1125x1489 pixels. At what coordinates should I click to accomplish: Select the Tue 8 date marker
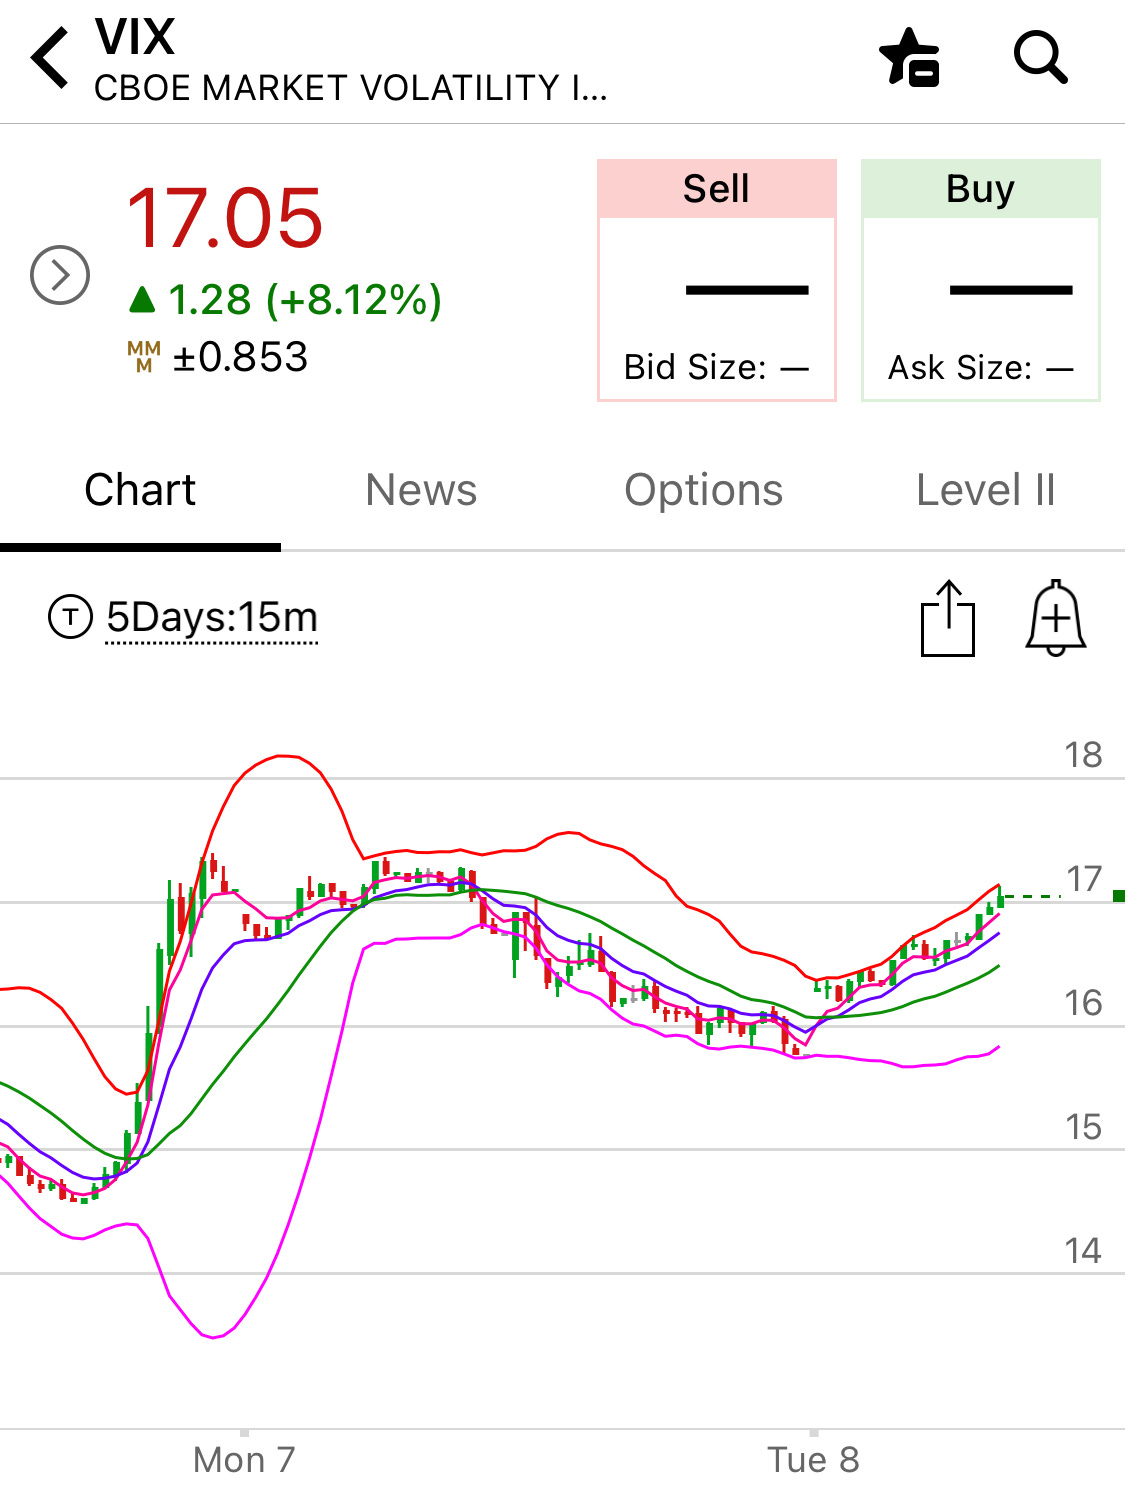coord(813,1460)
